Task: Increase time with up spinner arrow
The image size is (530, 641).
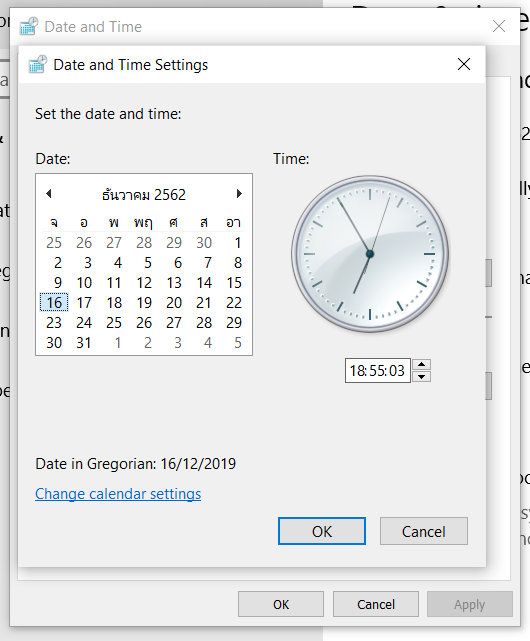Action: [422, 365]
